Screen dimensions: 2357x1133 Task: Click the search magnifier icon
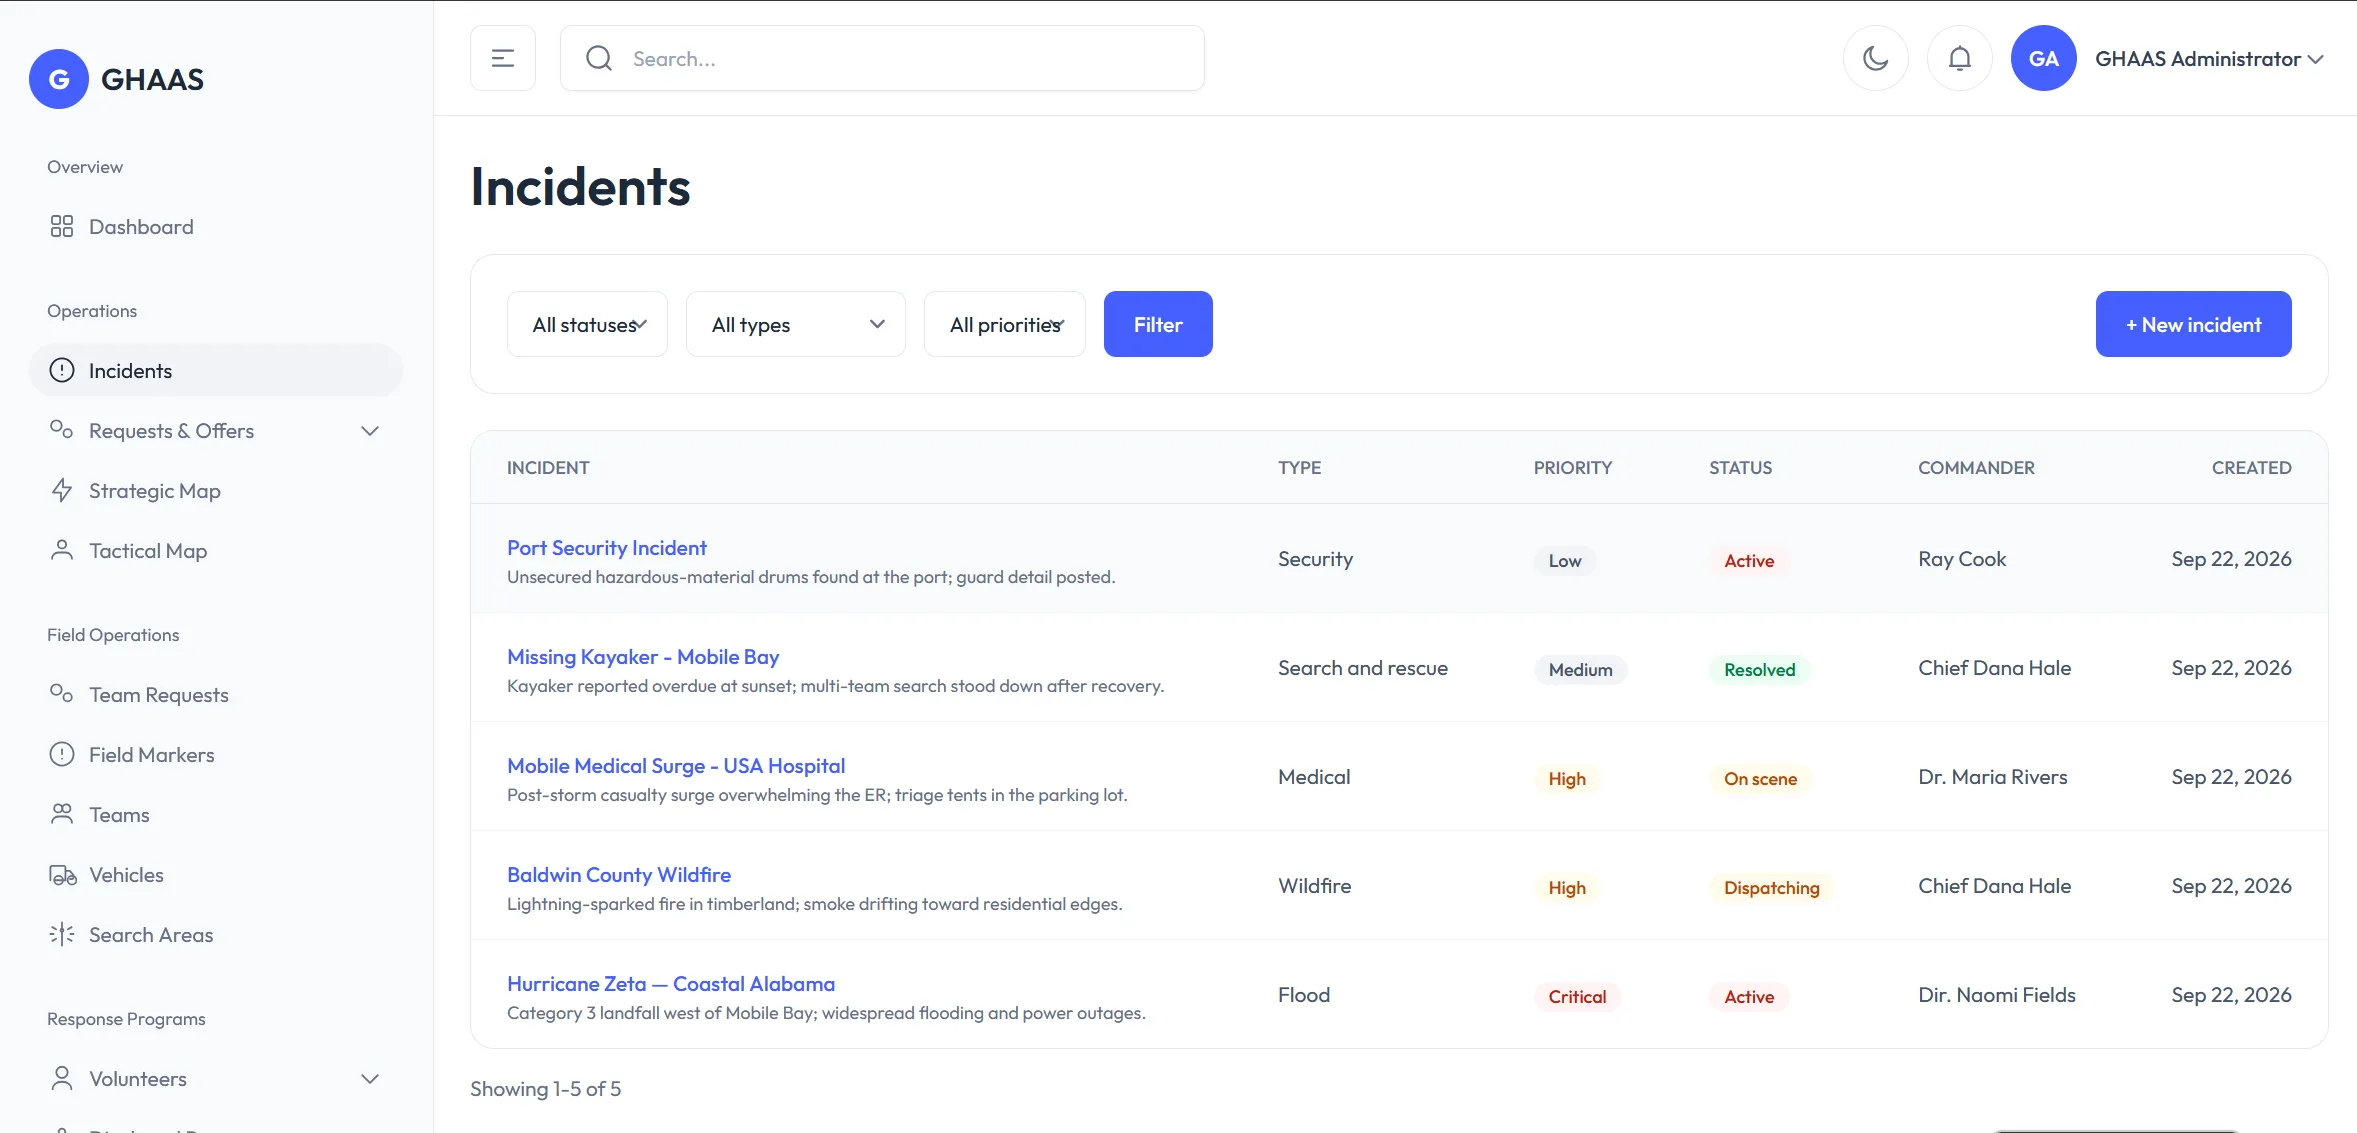click(599, 58)
